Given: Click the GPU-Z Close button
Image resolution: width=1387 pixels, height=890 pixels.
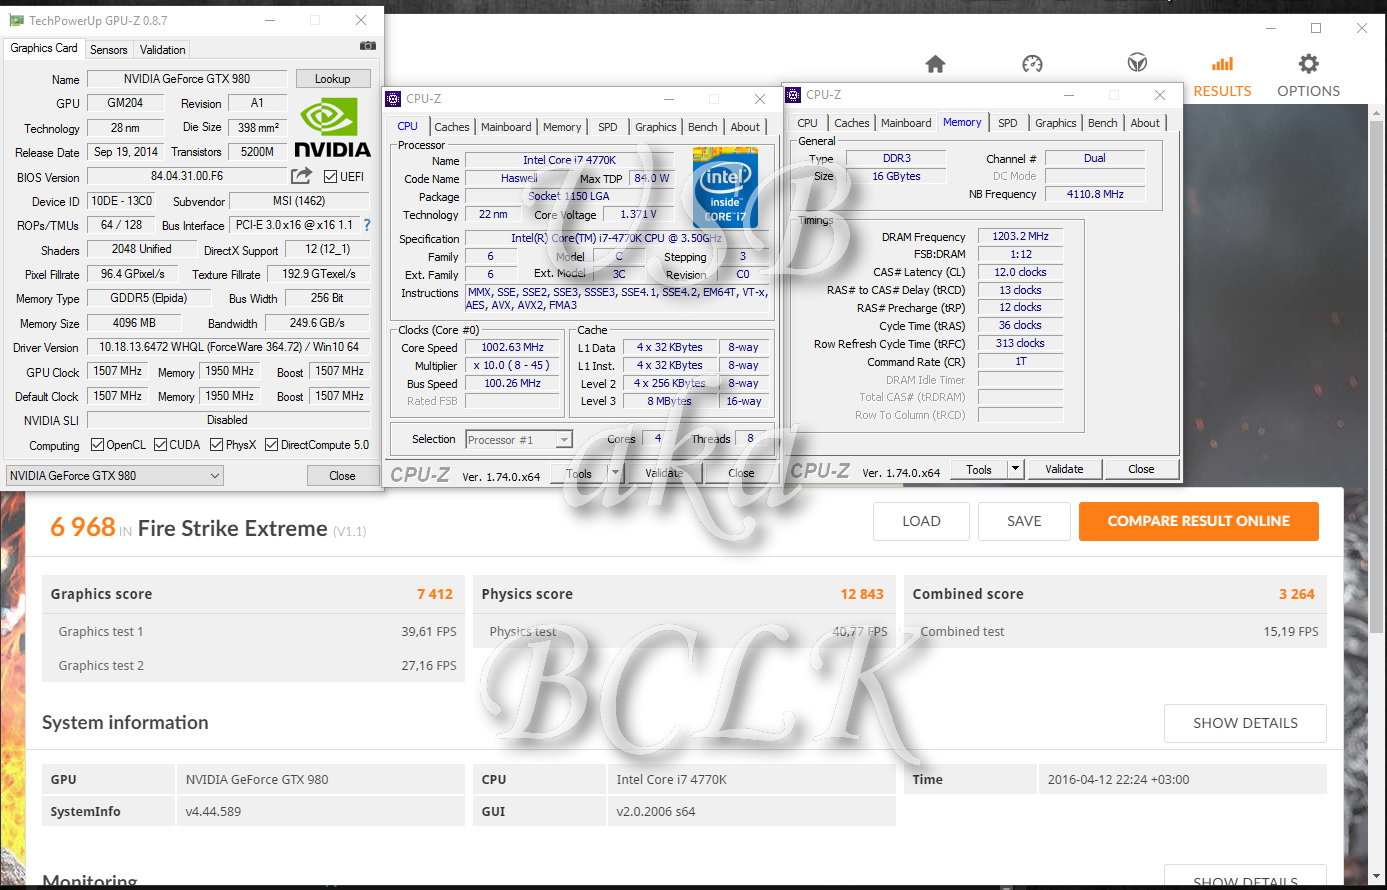Looking at the screenshot, I should pos(342,476).
